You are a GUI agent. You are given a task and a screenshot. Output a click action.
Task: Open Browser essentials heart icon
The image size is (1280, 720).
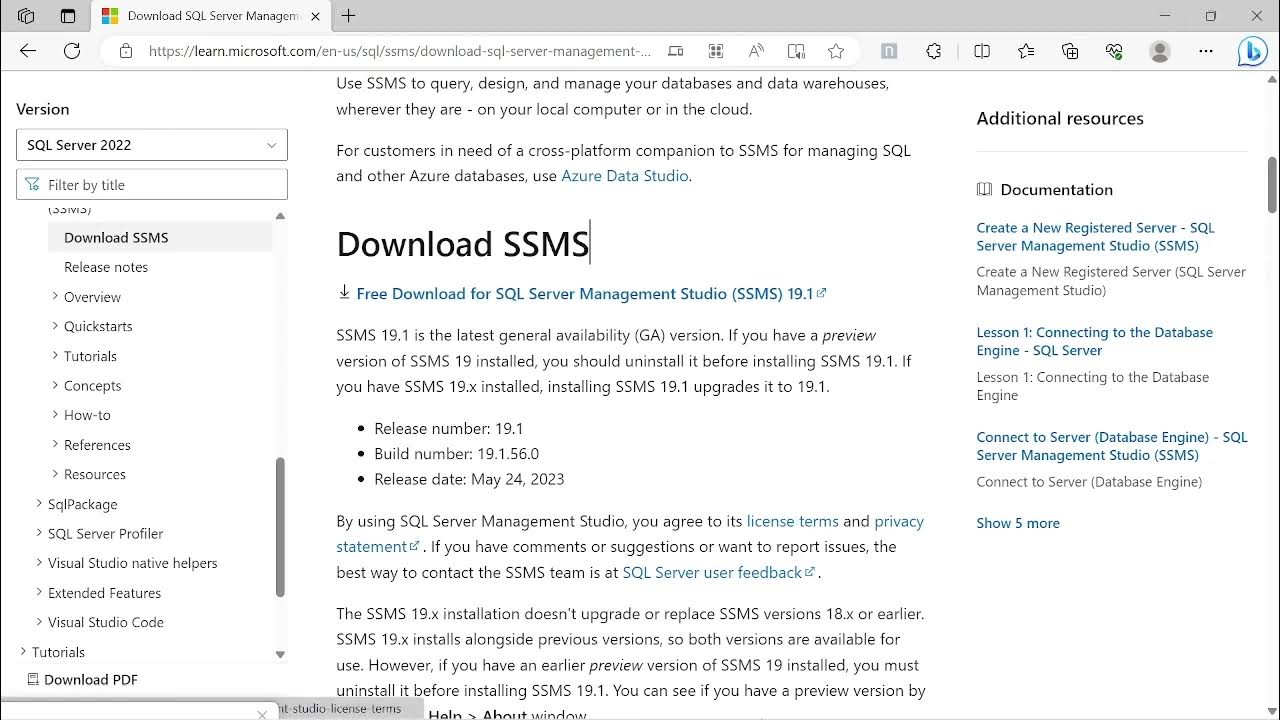1115,51
